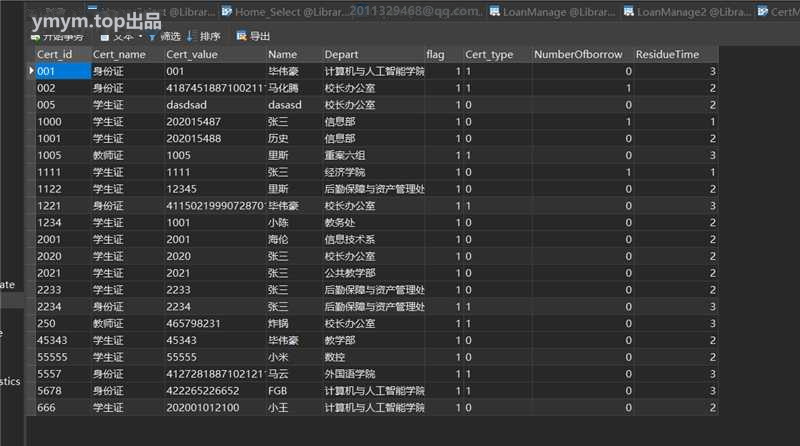Click Depart cell 教学部 in row 45343
Image resolution: width=800 pixels, height=446 pixels.
tap(373, 340)
